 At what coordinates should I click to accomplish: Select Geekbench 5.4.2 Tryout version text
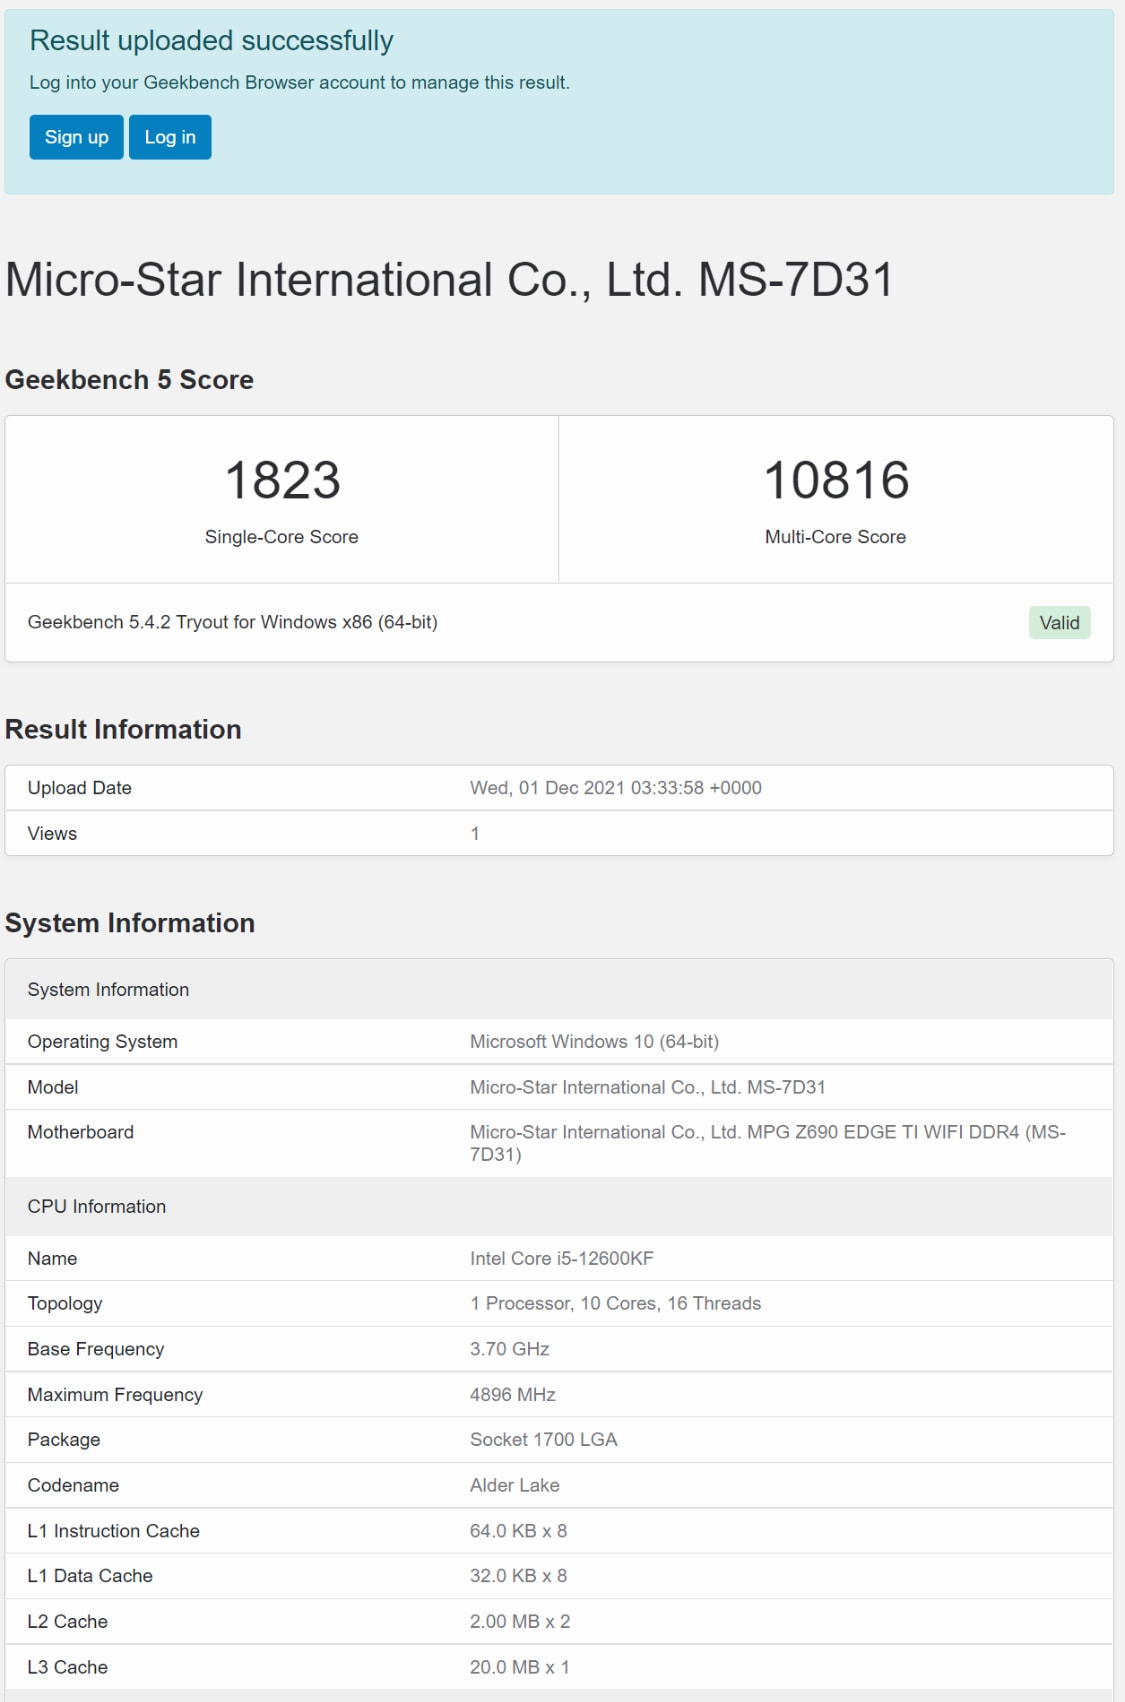pos(232,622)
